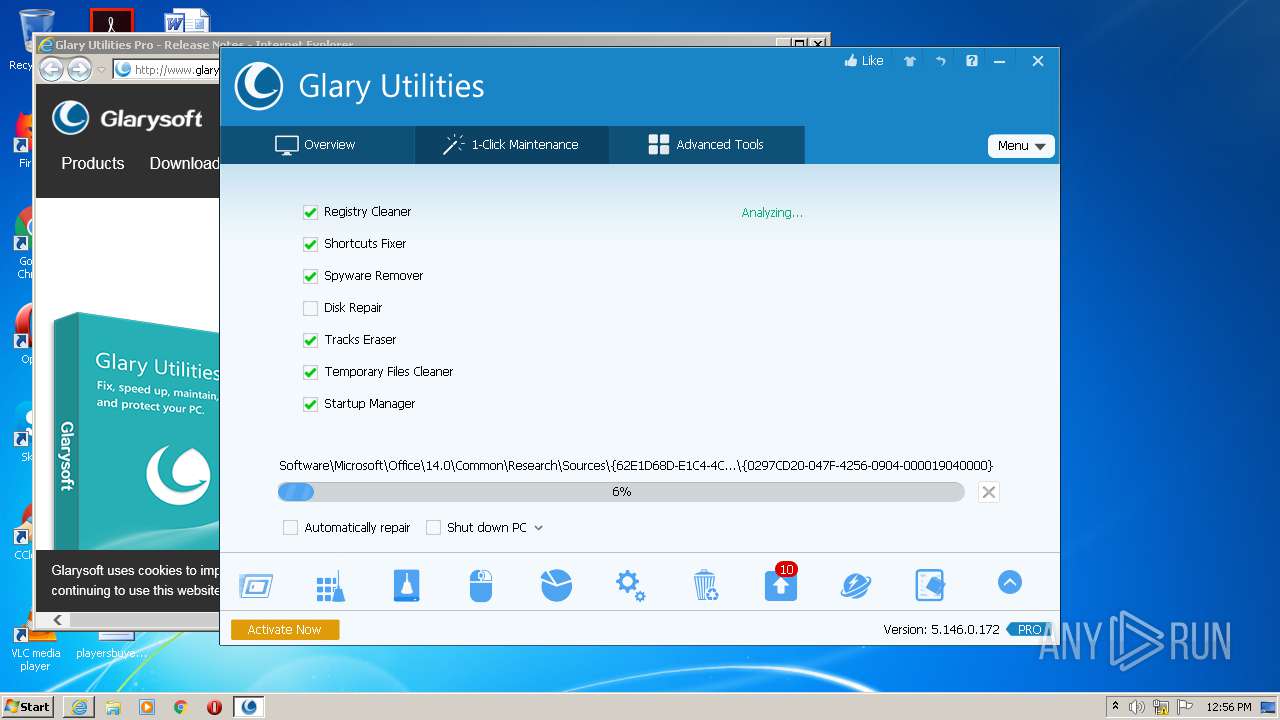1280x720 pixels.
Task: Click the registry path text above progress bar
Action: [x=636, y=466]
